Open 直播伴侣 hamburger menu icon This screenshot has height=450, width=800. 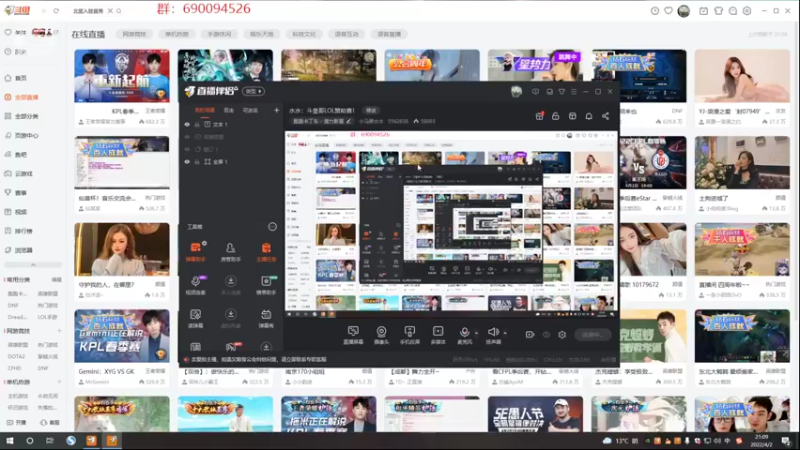tap(573, 92)
